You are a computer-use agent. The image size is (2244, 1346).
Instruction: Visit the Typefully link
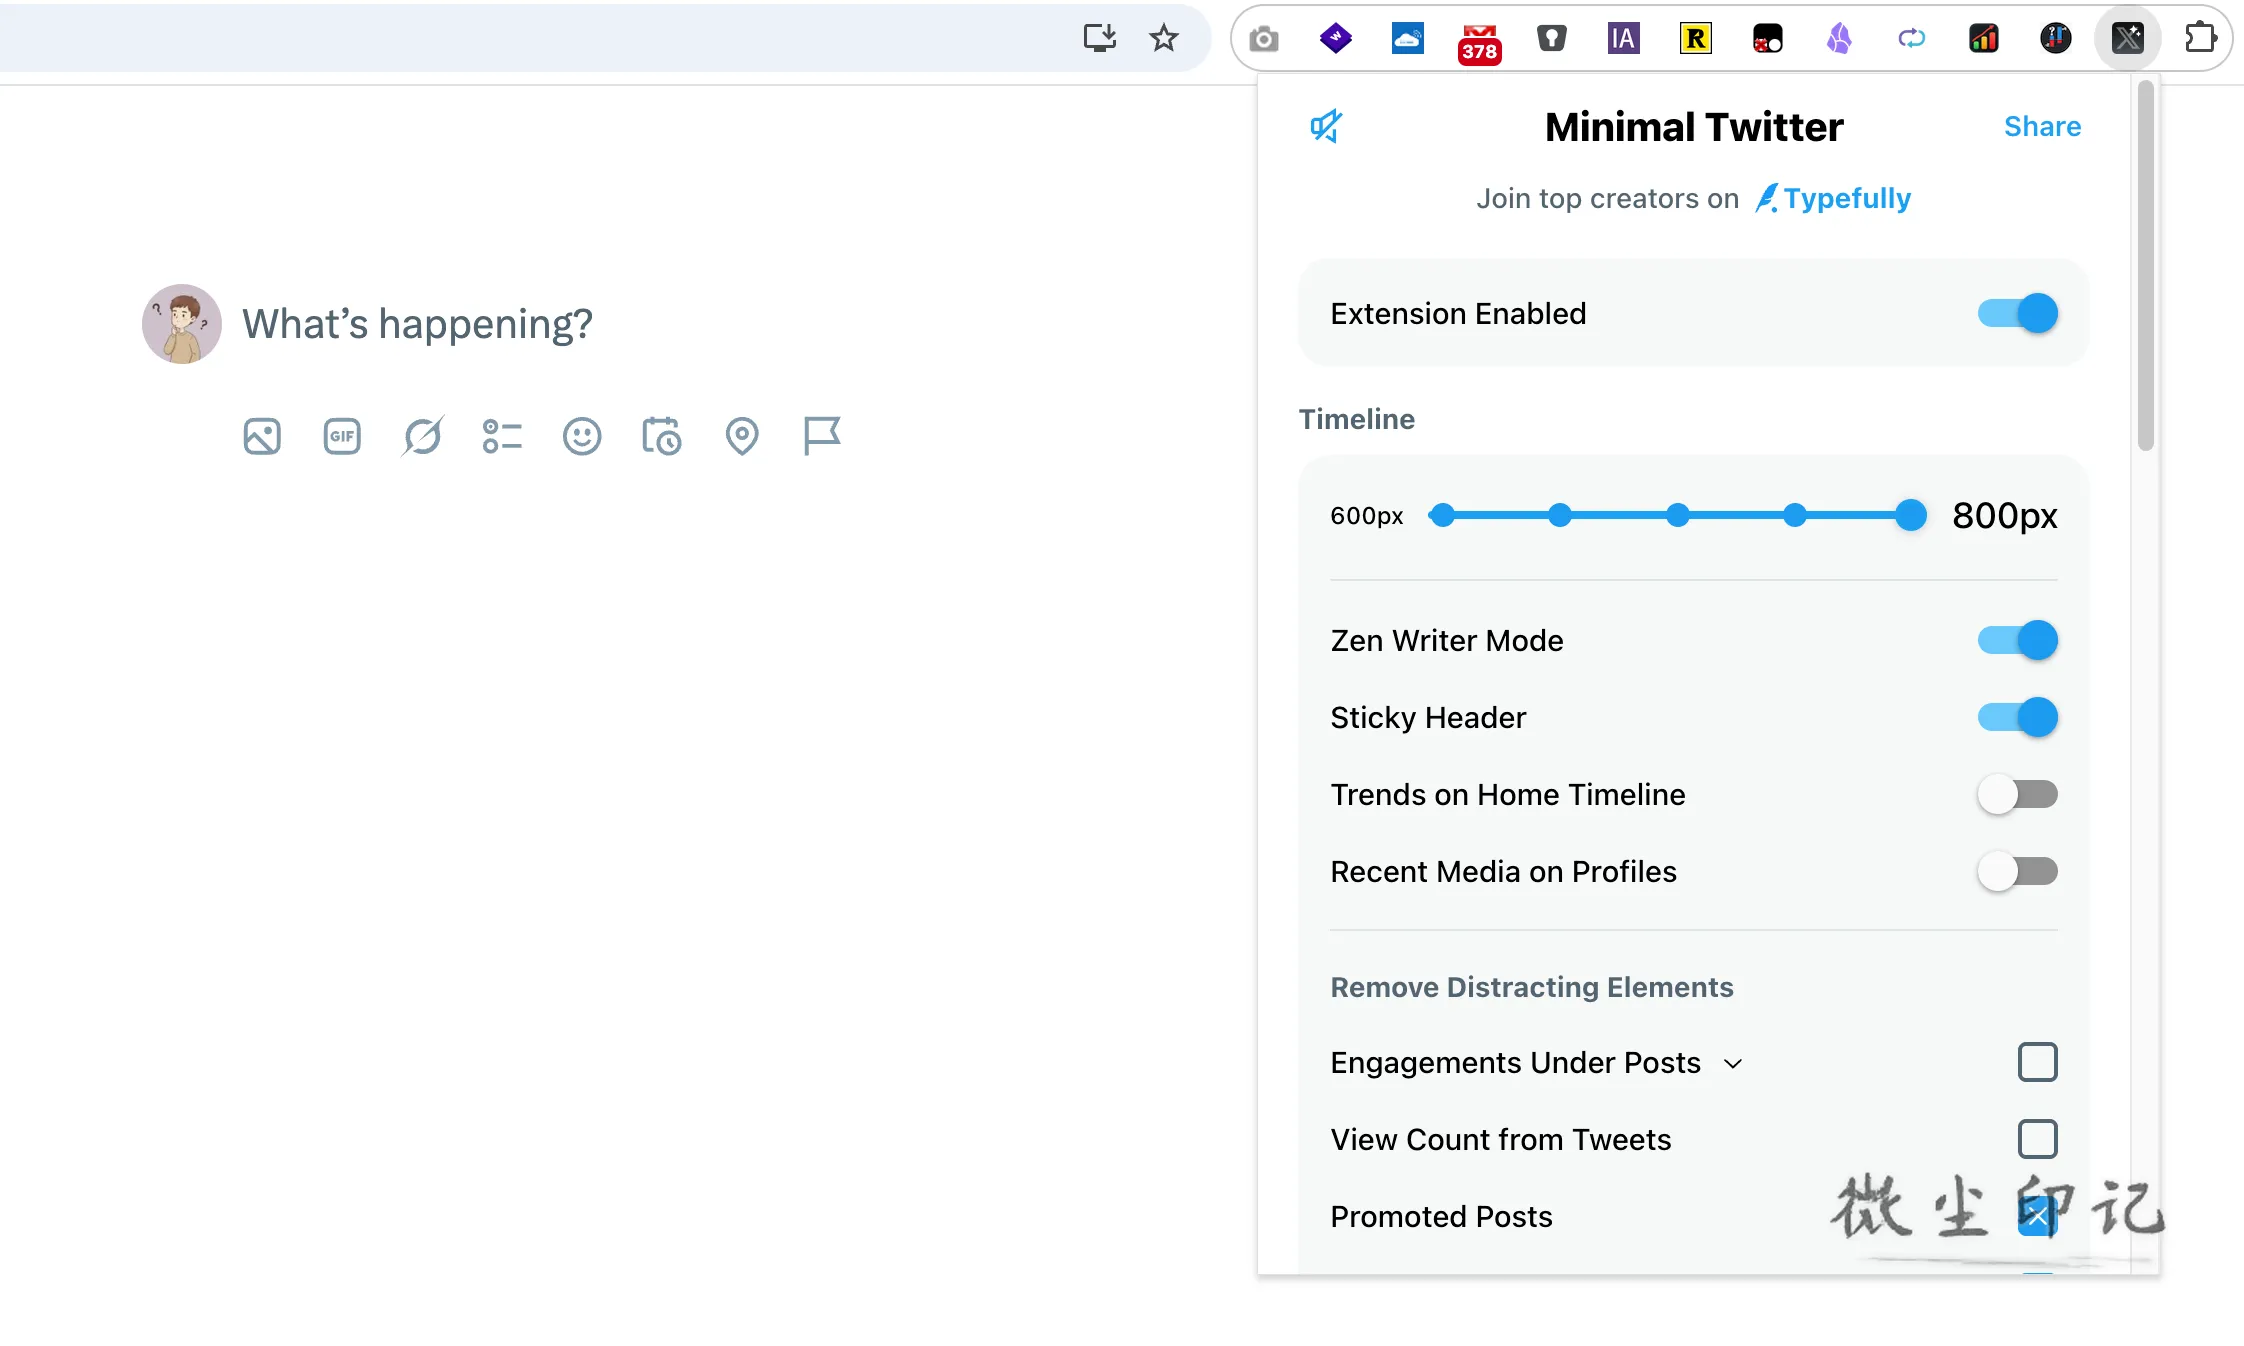pos(1834,199)
